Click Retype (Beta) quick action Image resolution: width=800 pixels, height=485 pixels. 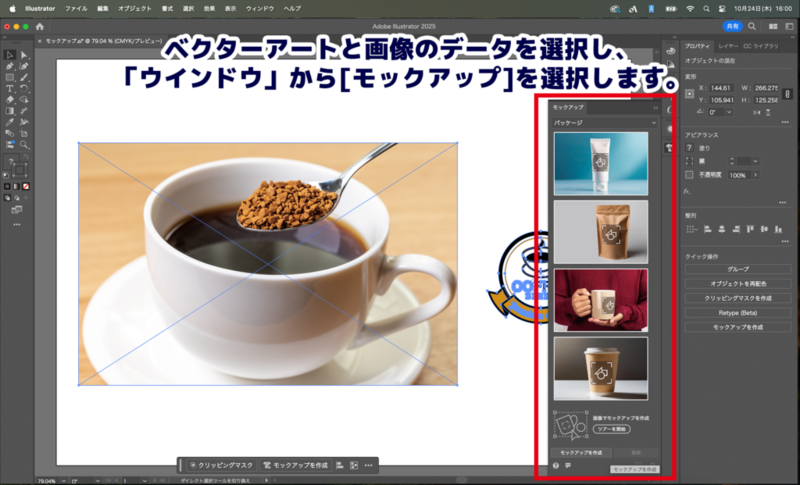(x=738, y=313)
